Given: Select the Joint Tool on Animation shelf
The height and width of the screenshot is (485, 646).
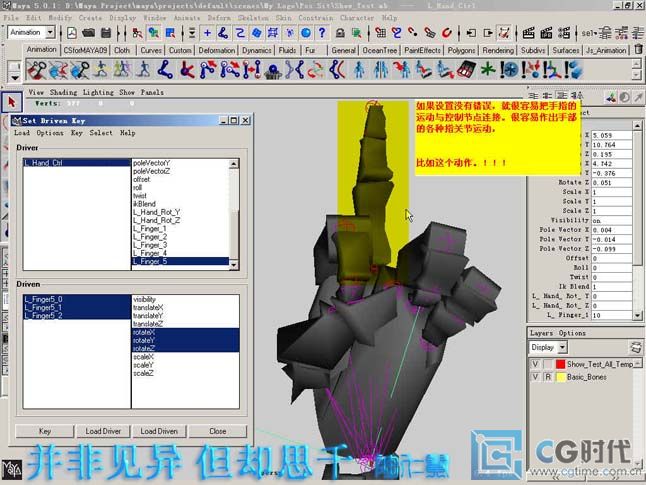Looking at the screenshot, I should [165, 70].
